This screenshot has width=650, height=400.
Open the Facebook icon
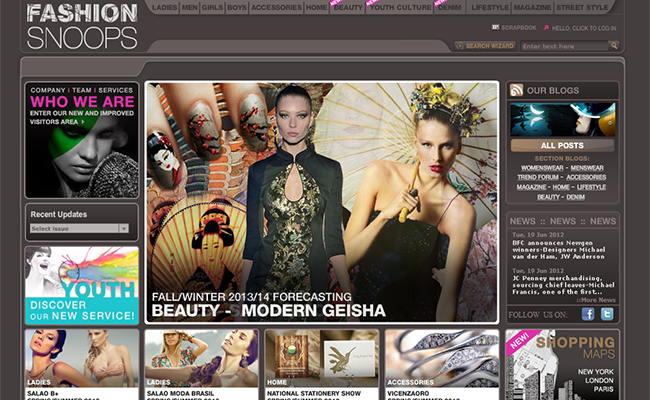[x=588, y=314]
